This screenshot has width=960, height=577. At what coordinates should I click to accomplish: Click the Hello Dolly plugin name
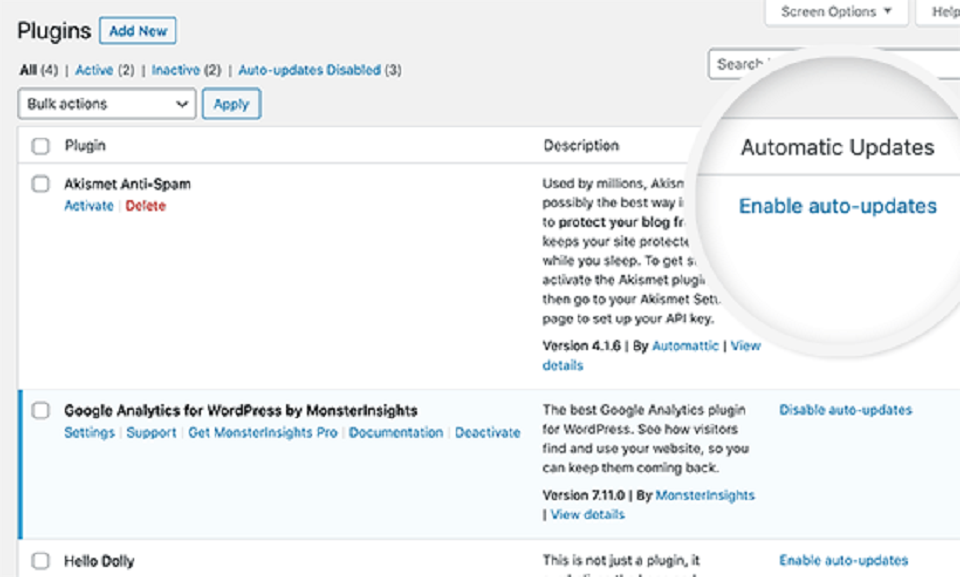click(x=99, y=561)
